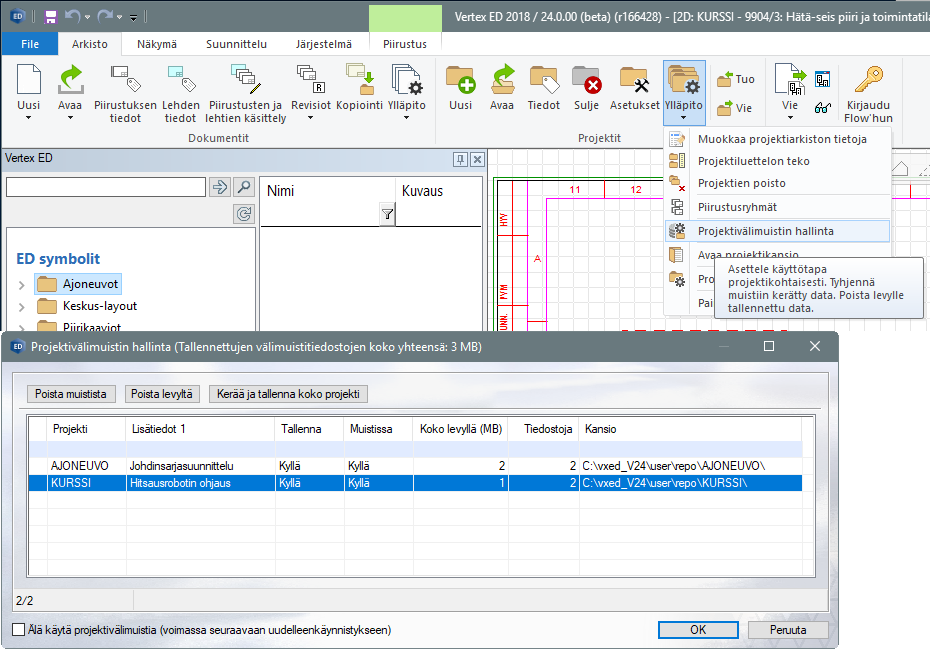This screenshot has height=652, width=930.
Task: Click the Sulje project icon
Action: pos(586,80)
